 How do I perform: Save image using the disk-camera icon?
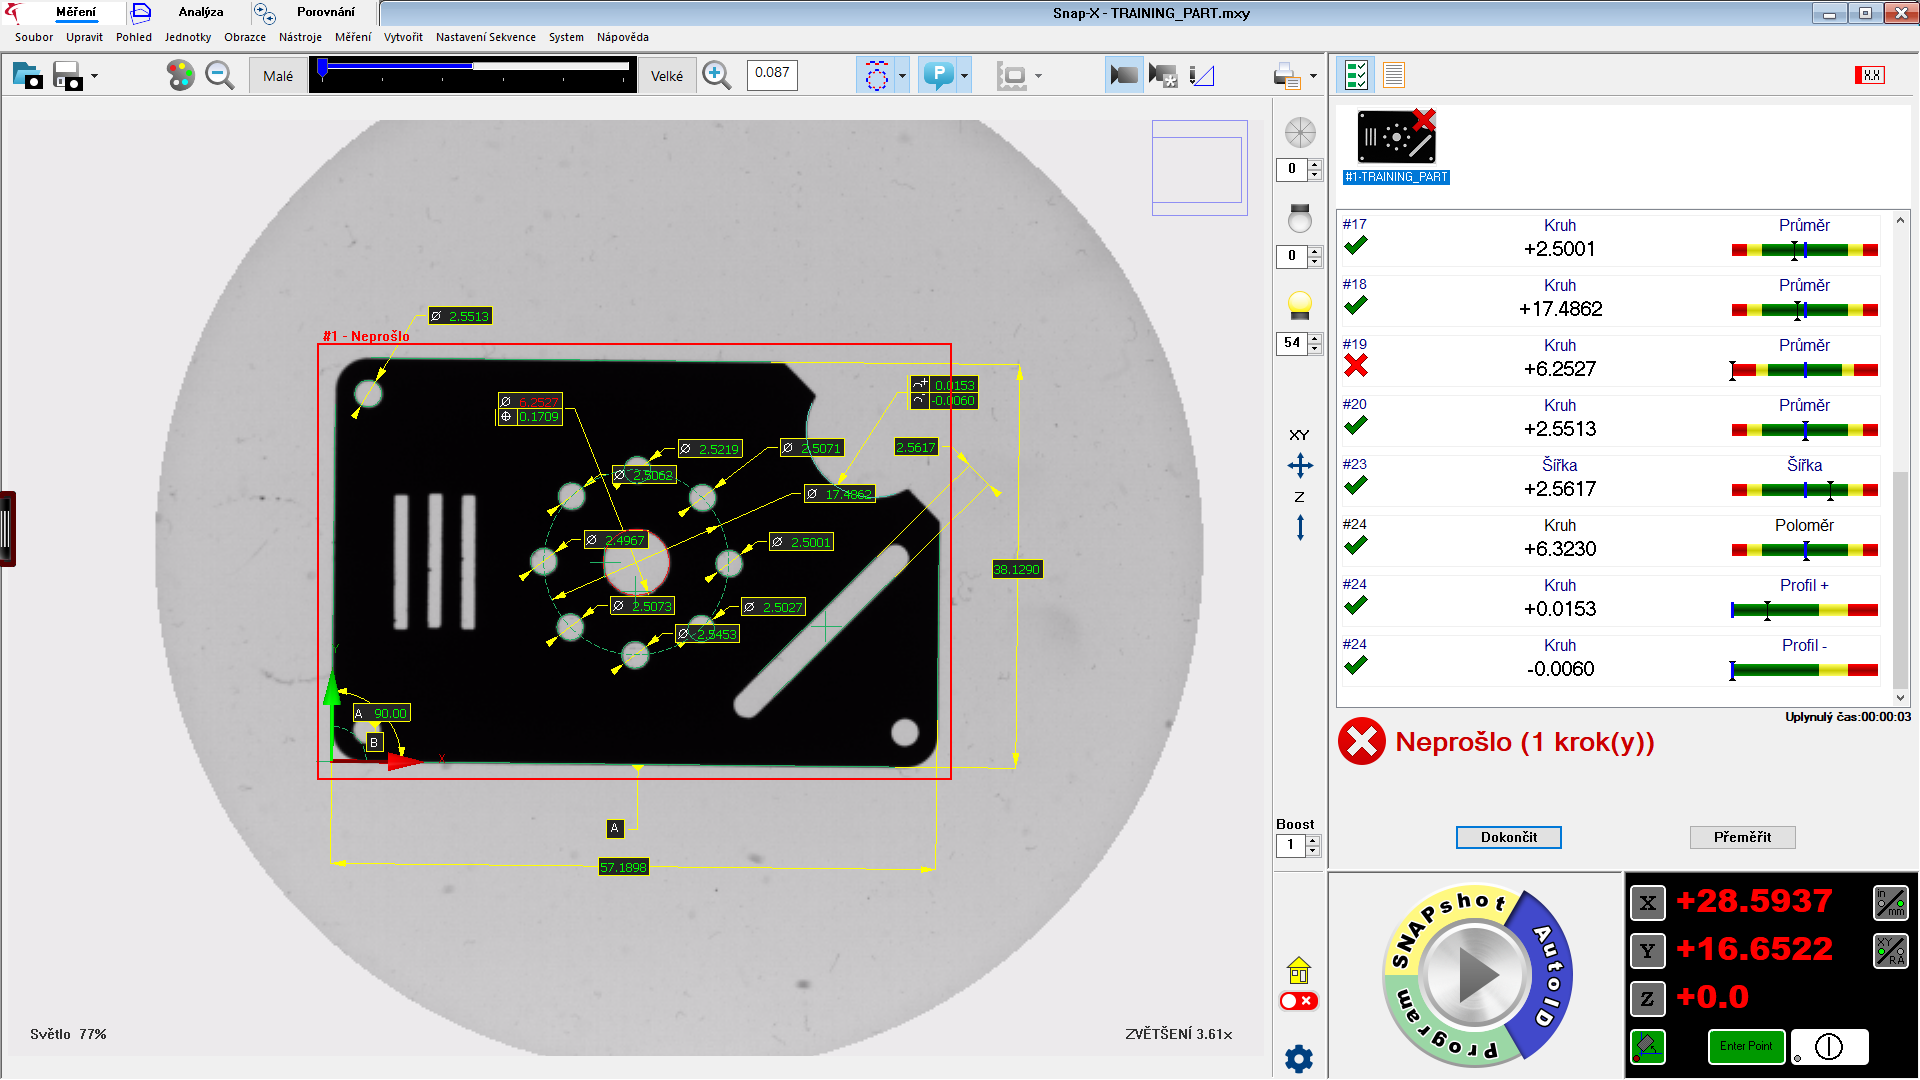pos(67,75)
